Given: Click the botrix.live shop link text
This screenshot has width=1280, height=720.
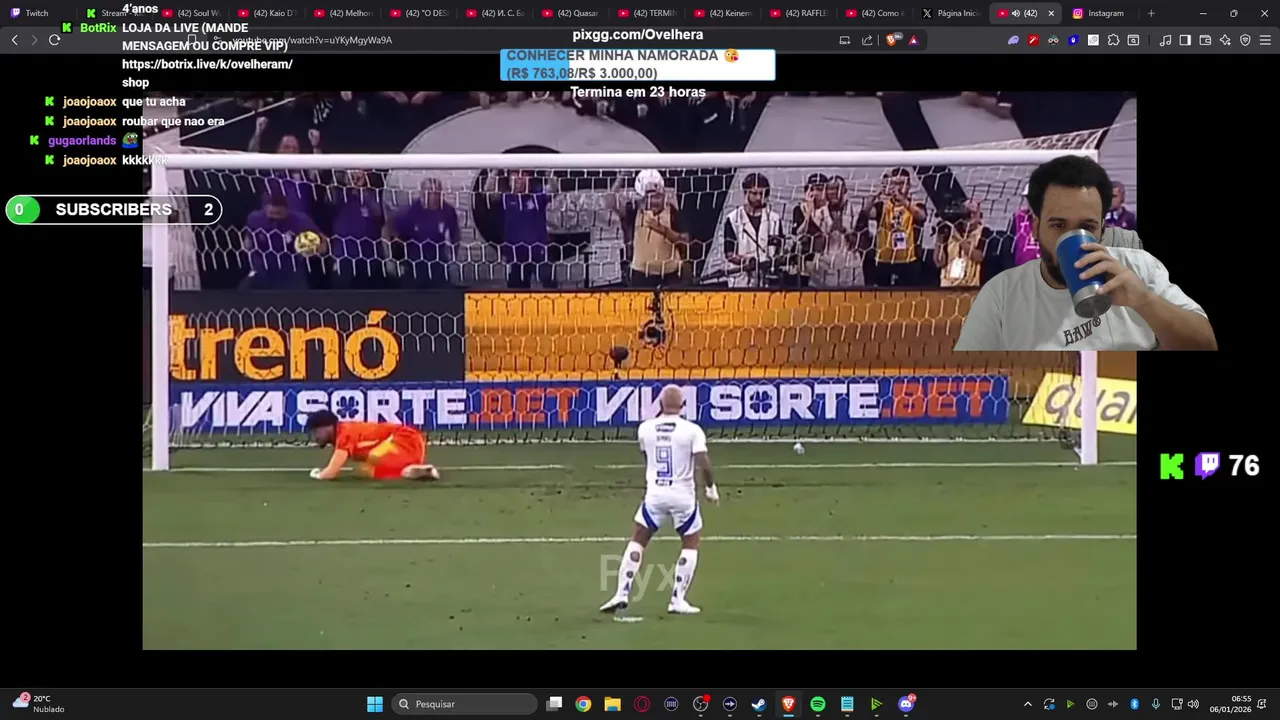Looking at the screenshot, I should click(207, 73).
